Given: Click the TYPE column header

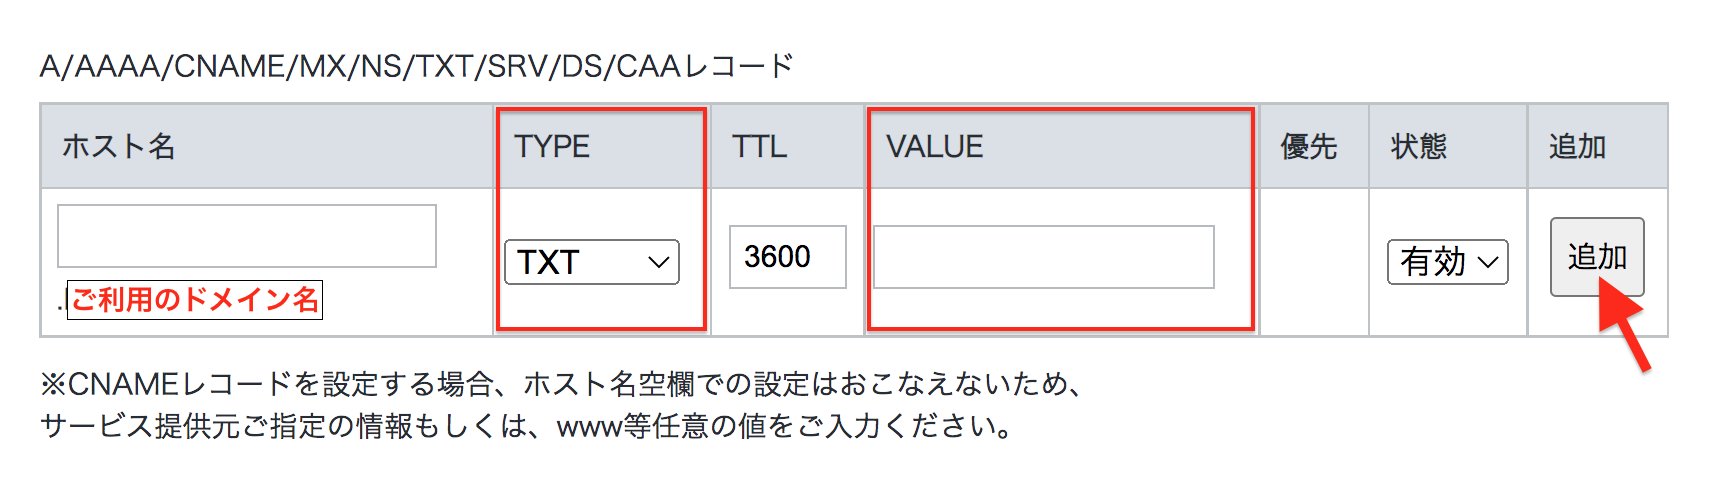Looking at the screenshot, I should (552, 147).
